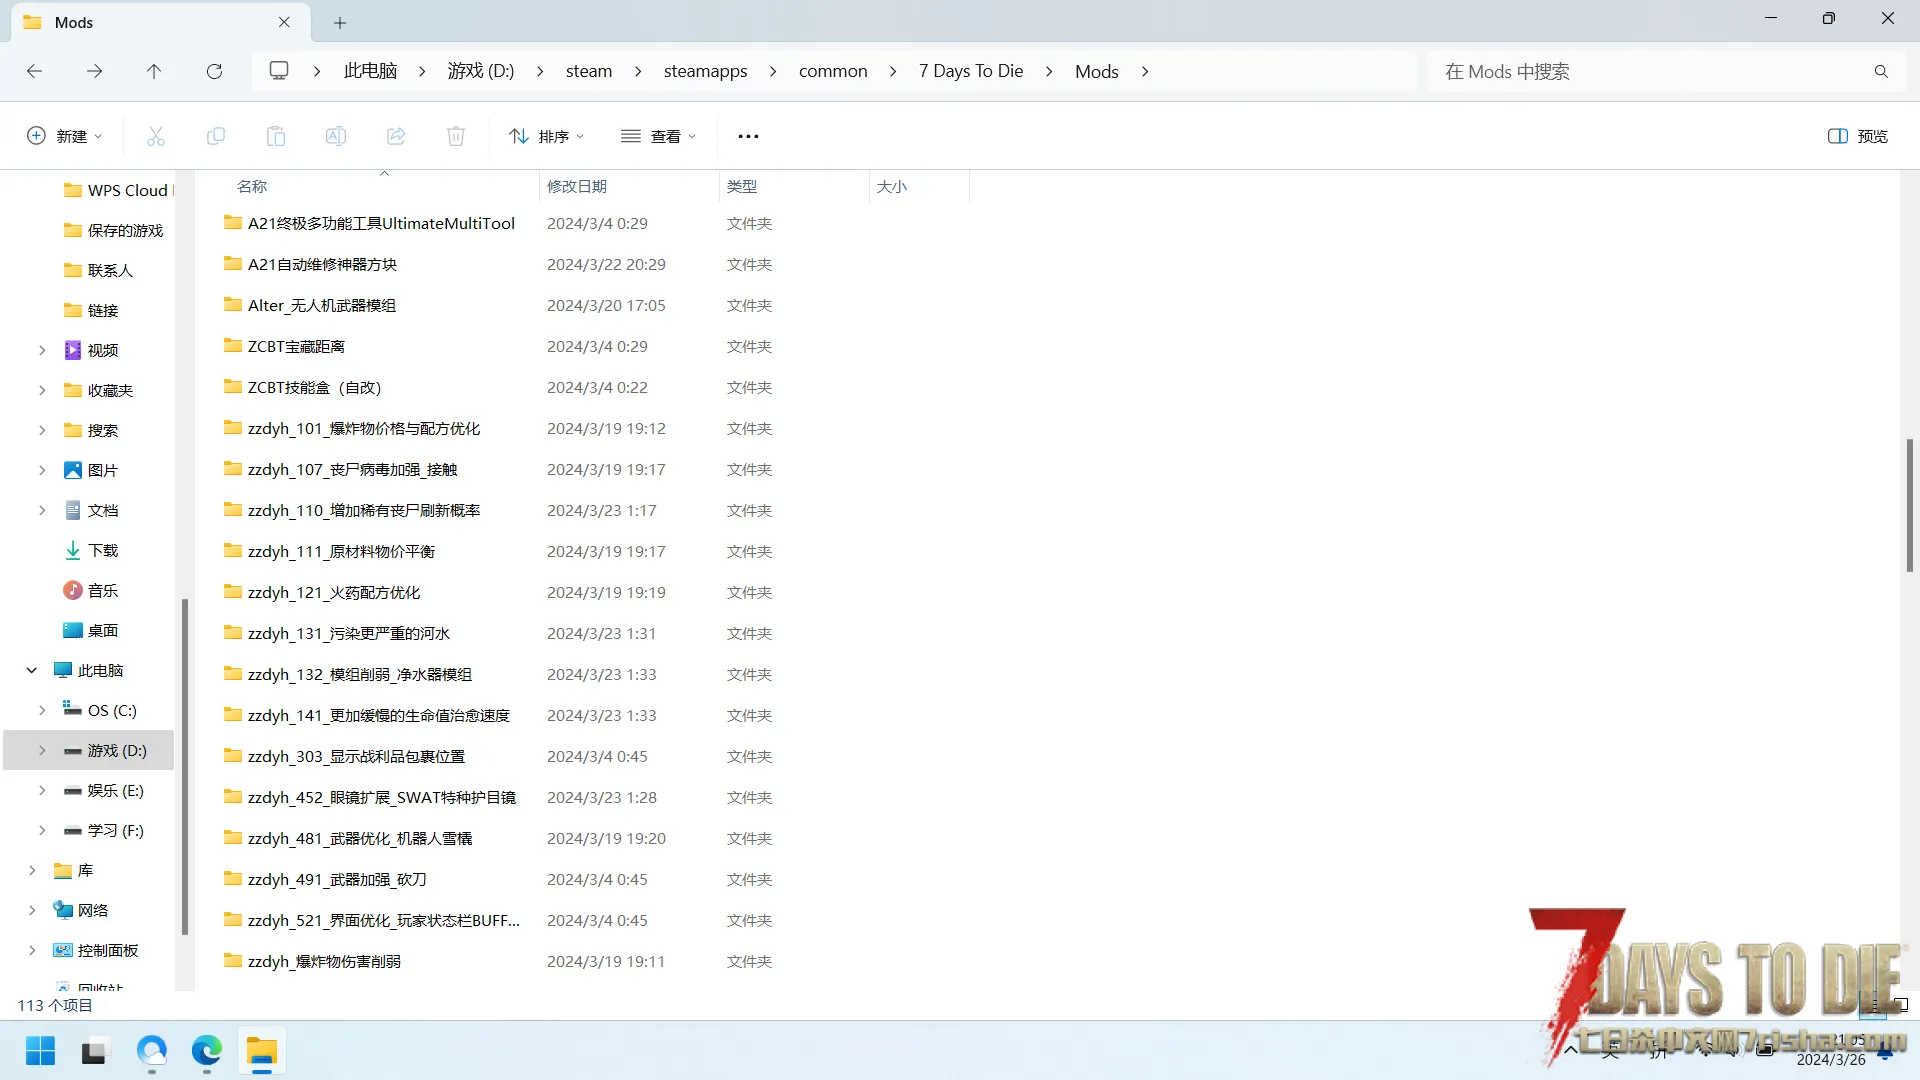
Task: Open Microsoft Edge from taskbar
Action: coord(207,1051)
